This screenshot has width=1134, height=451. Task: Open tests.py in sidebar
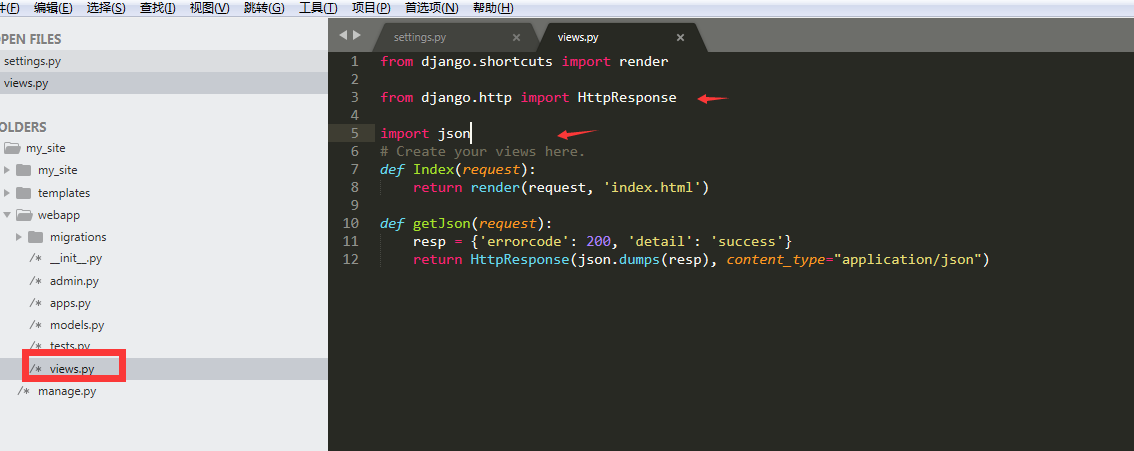click(70, 346)
